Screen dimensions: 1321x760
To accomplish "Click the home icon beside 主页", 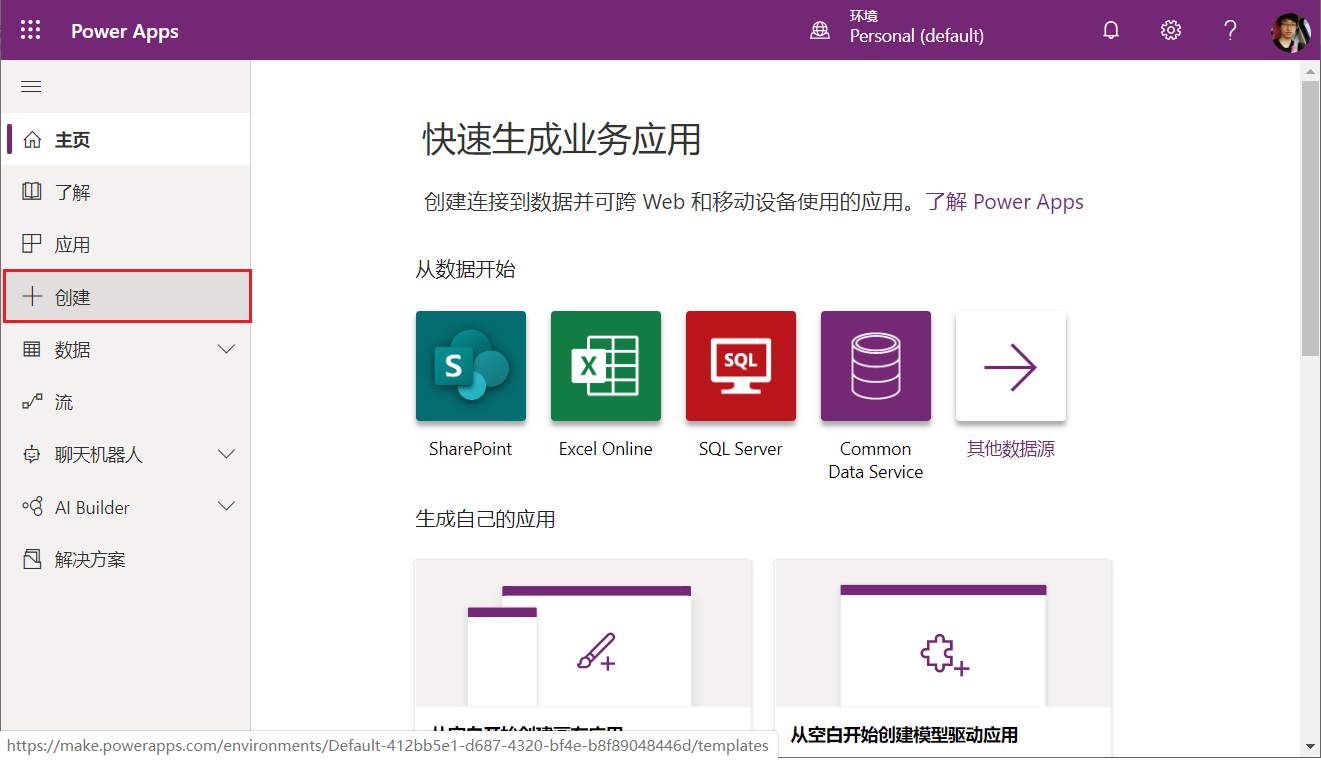I will click(32, 139).
